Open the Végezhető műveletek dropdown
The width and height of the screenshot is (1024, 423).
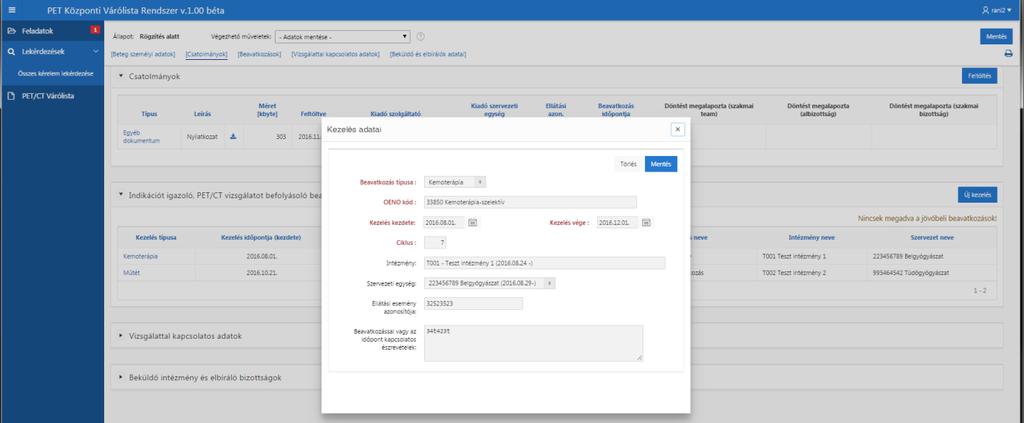click(343, 37)
